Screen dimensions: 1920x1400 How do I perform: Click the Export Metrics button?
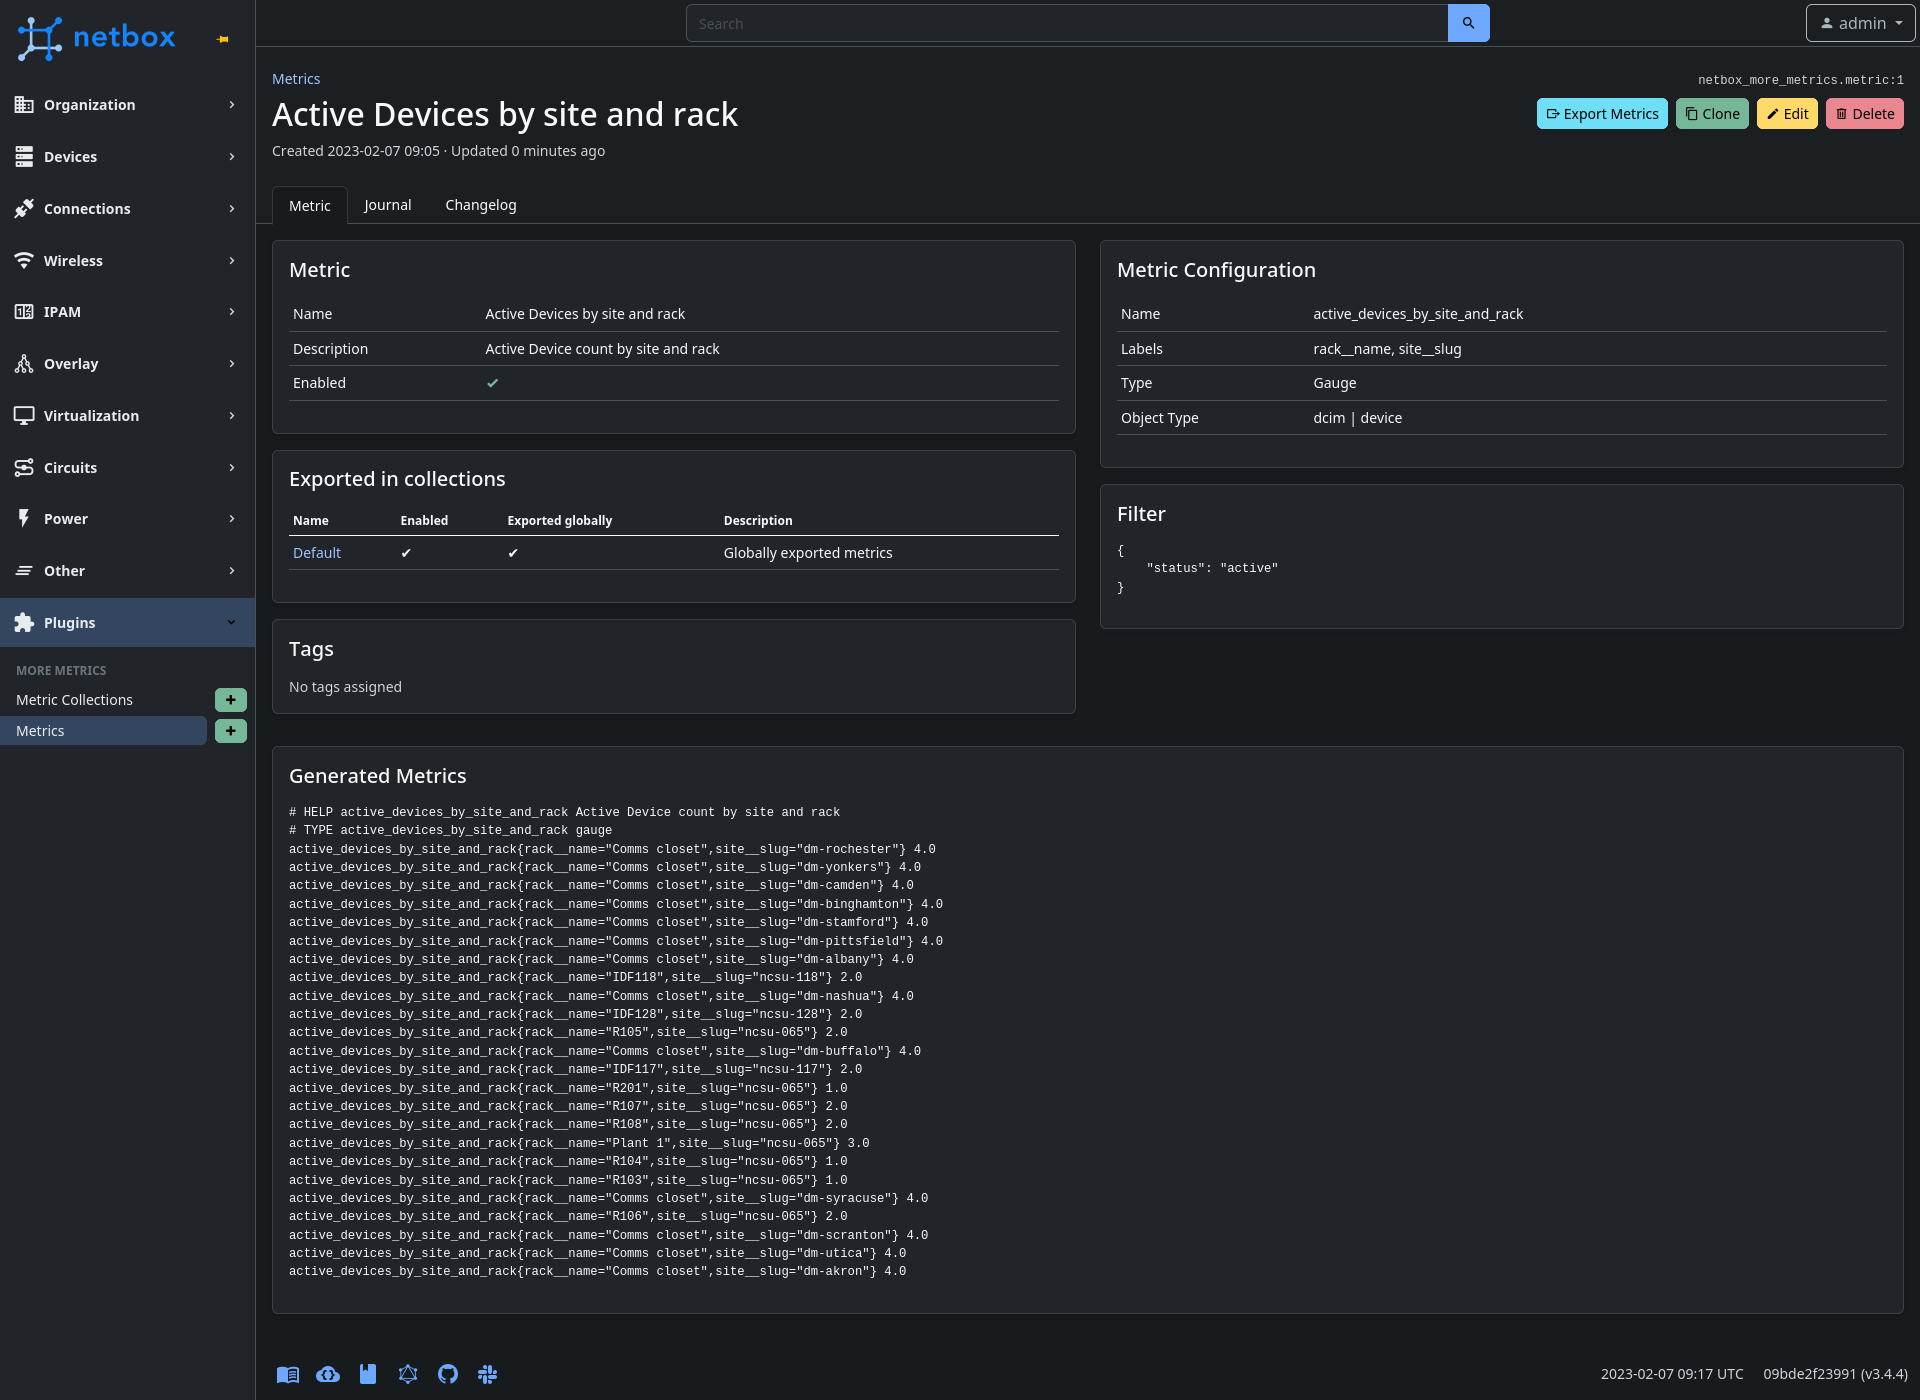pyautogui.click(x=1601, y=114)
